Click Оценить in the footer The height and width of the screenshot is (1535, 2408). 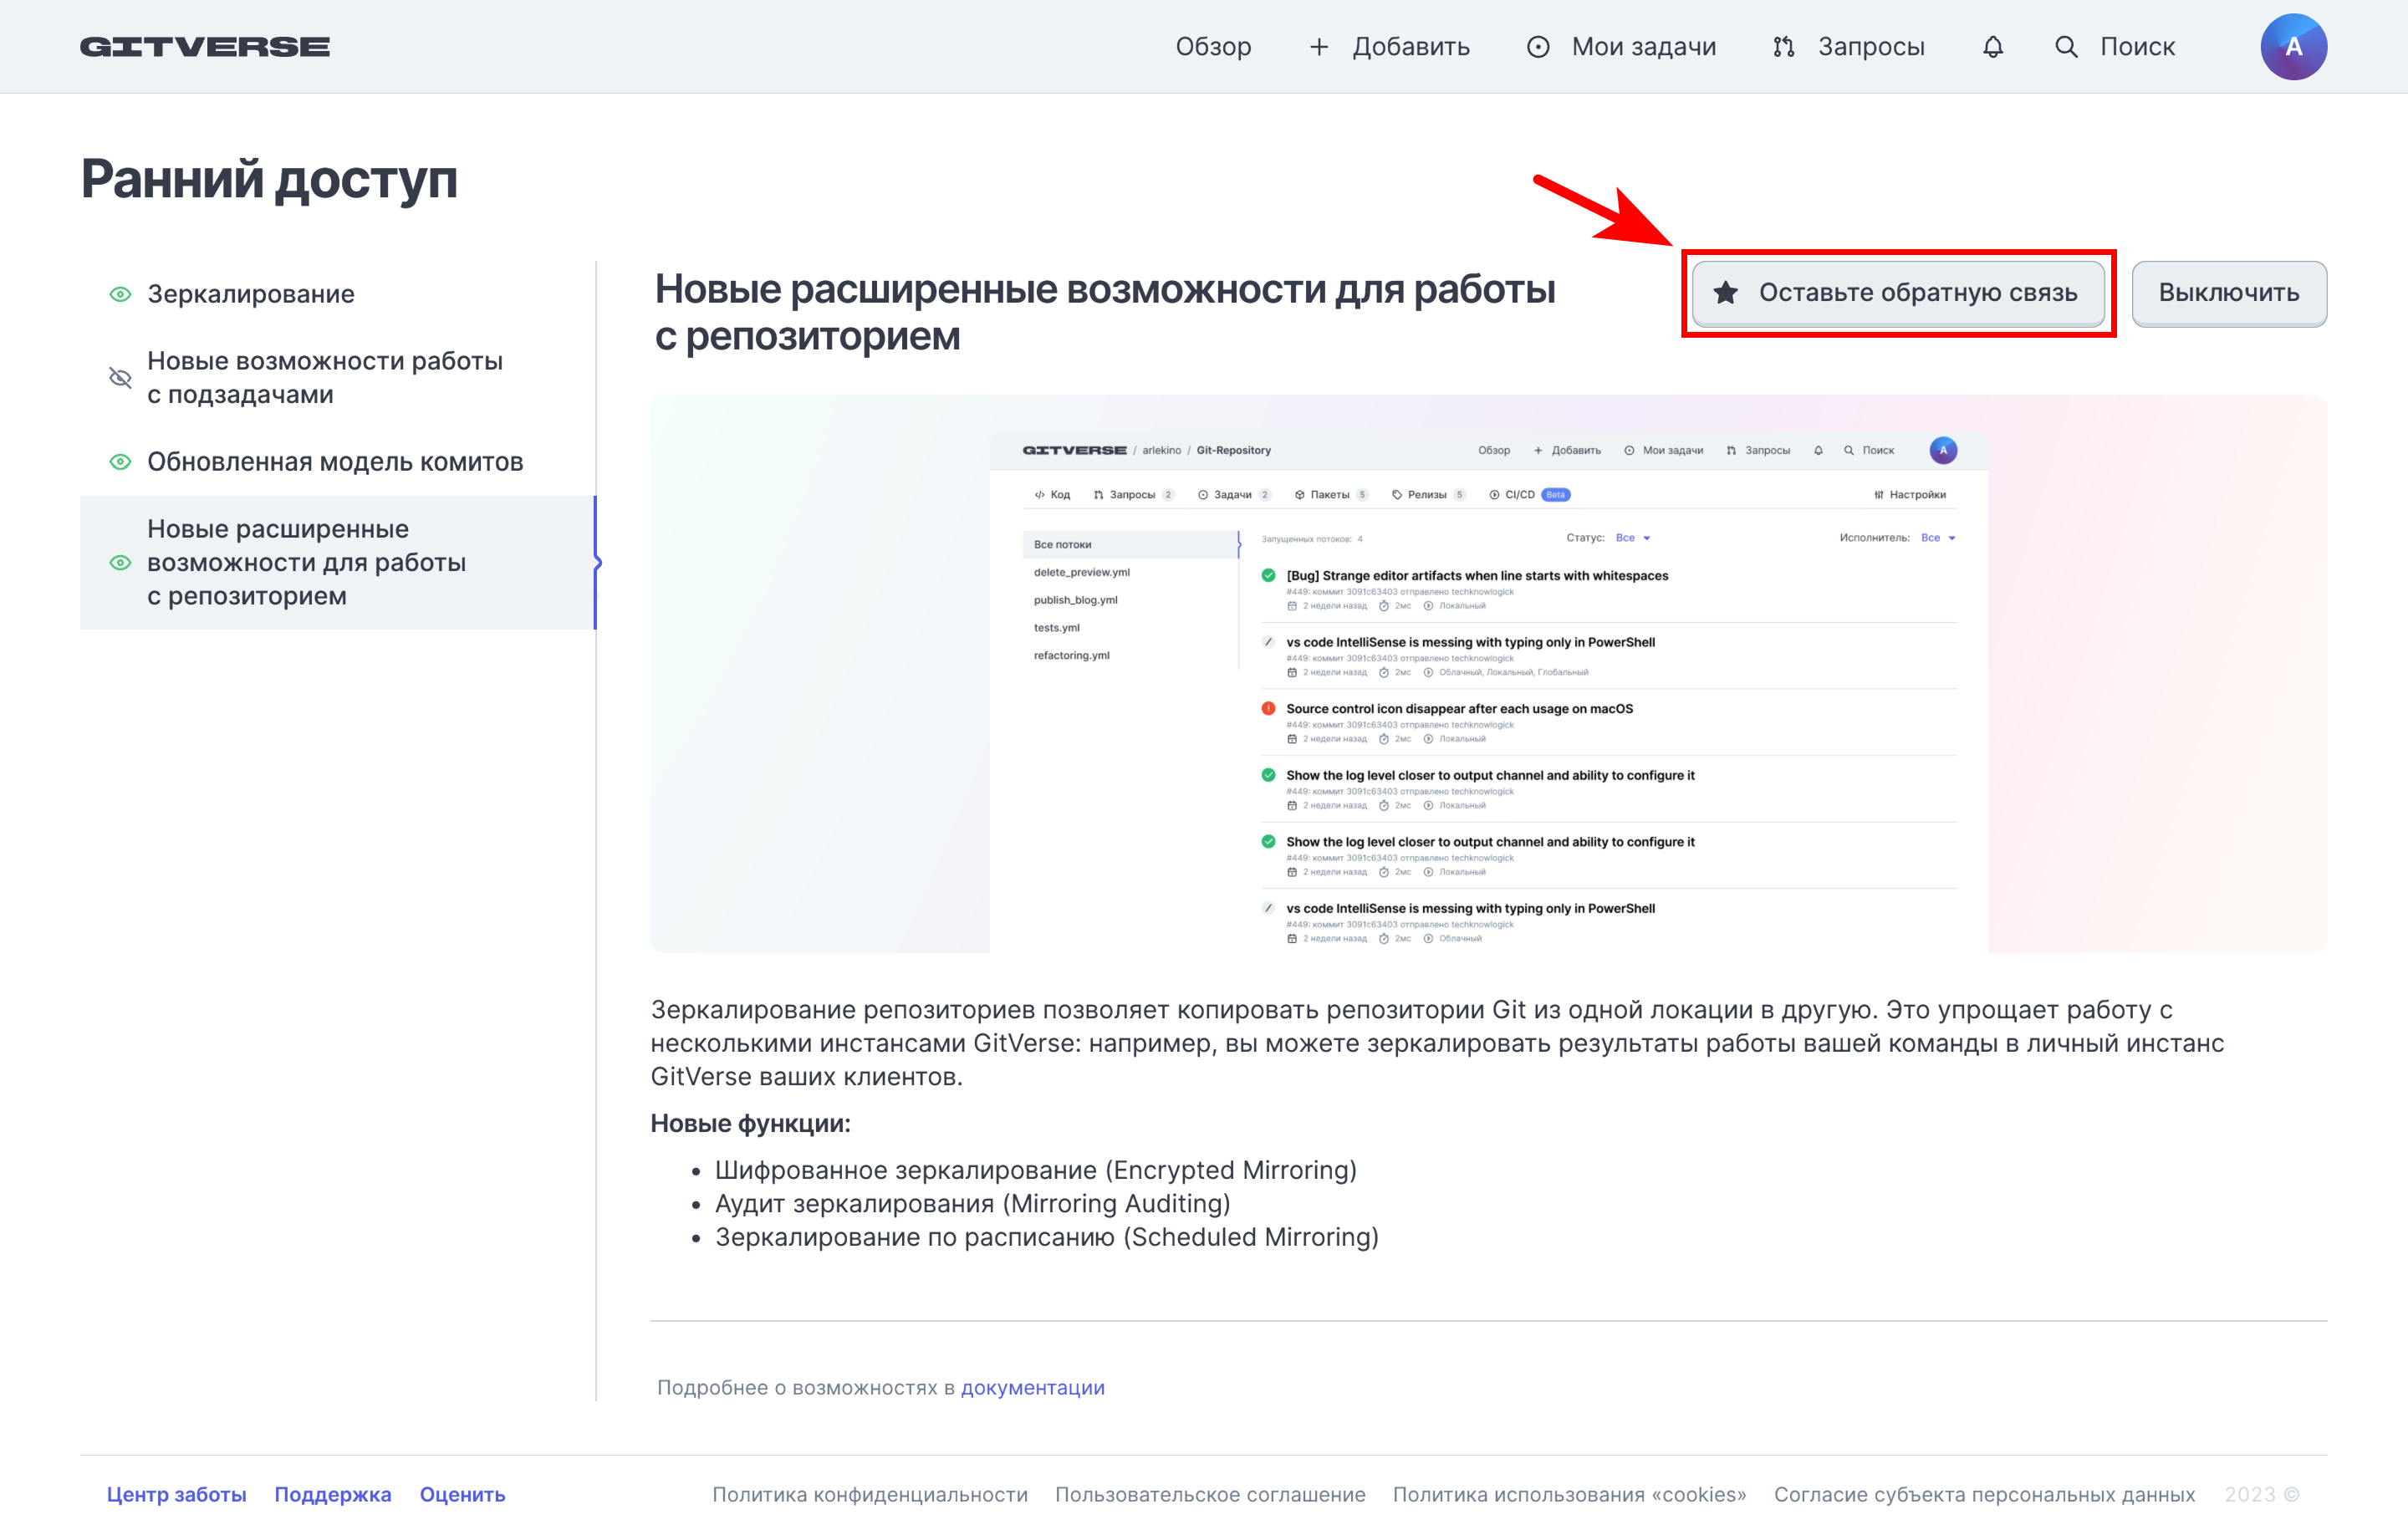[462, 1494]
